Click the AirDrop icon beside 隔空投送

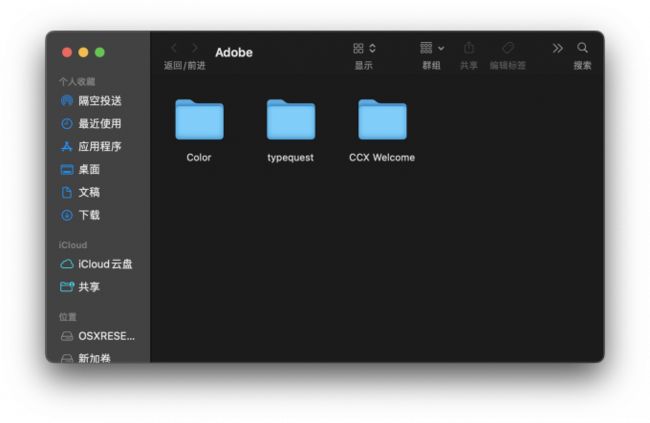click(x=67, y=101)
